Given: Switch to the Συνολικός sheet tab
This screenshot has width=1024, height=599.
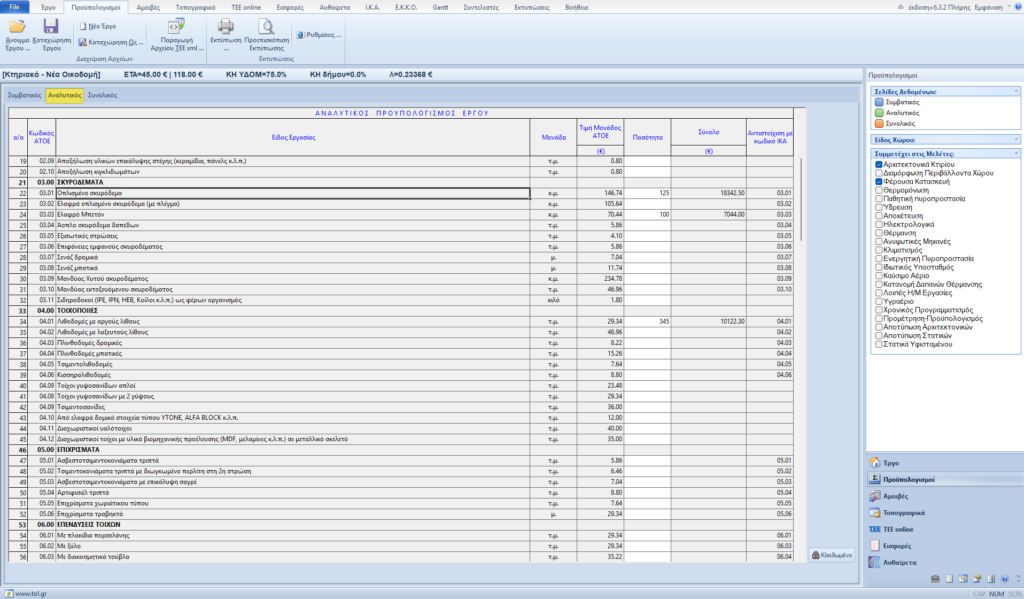Looking at the screenshot, I should coord(103,96).
